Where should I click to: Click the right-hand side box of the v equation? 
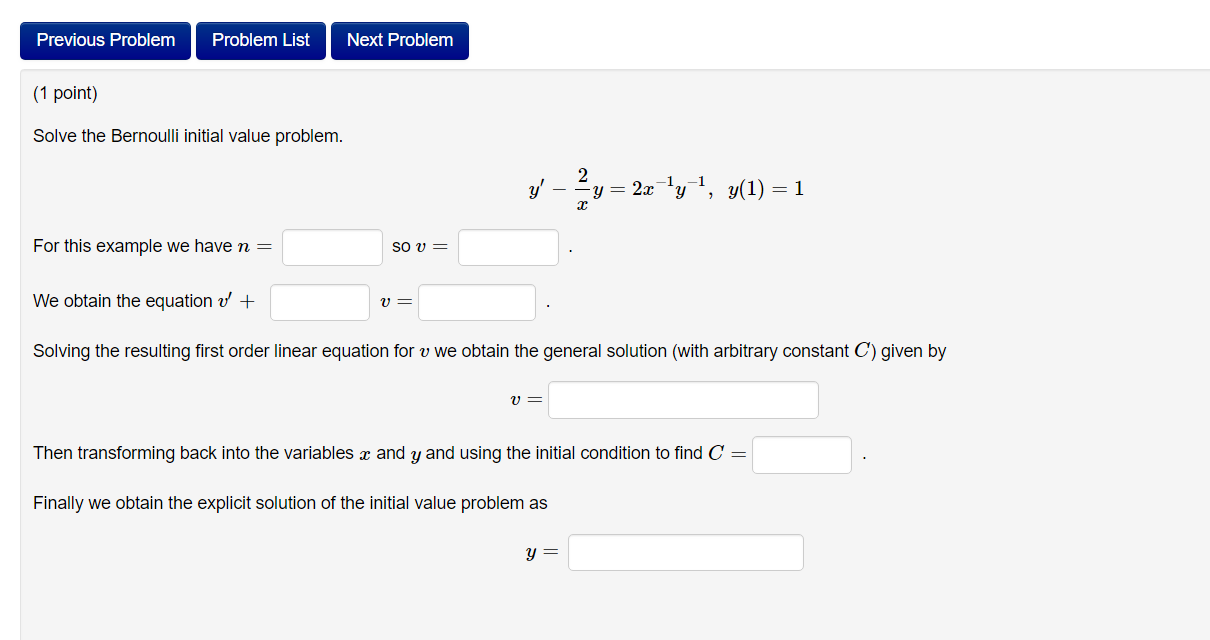coord(476,301)
